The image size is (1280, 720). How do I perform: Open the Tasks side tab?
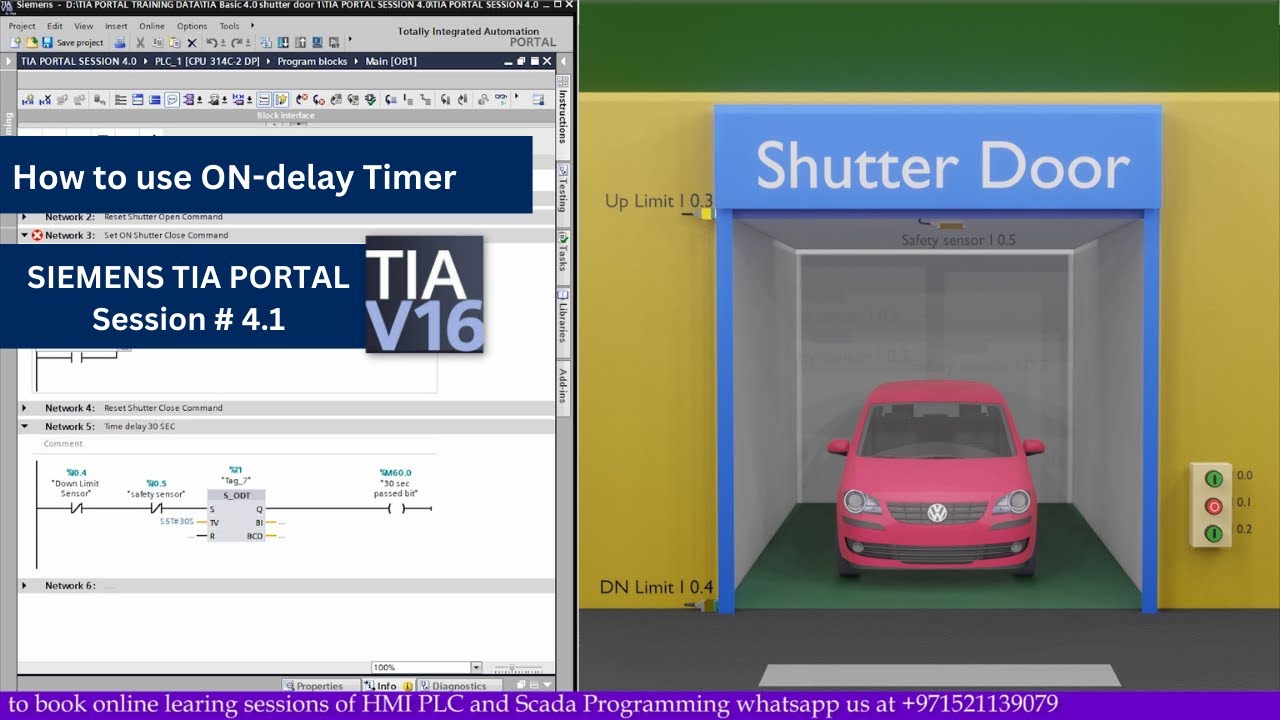click(563, 257)
